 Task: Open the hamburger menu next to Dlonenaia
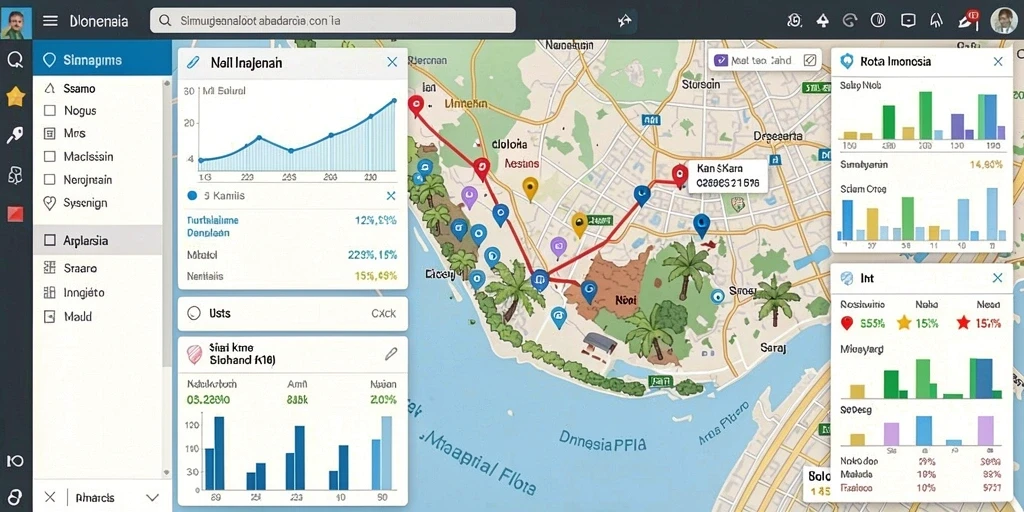coord(50,21)
